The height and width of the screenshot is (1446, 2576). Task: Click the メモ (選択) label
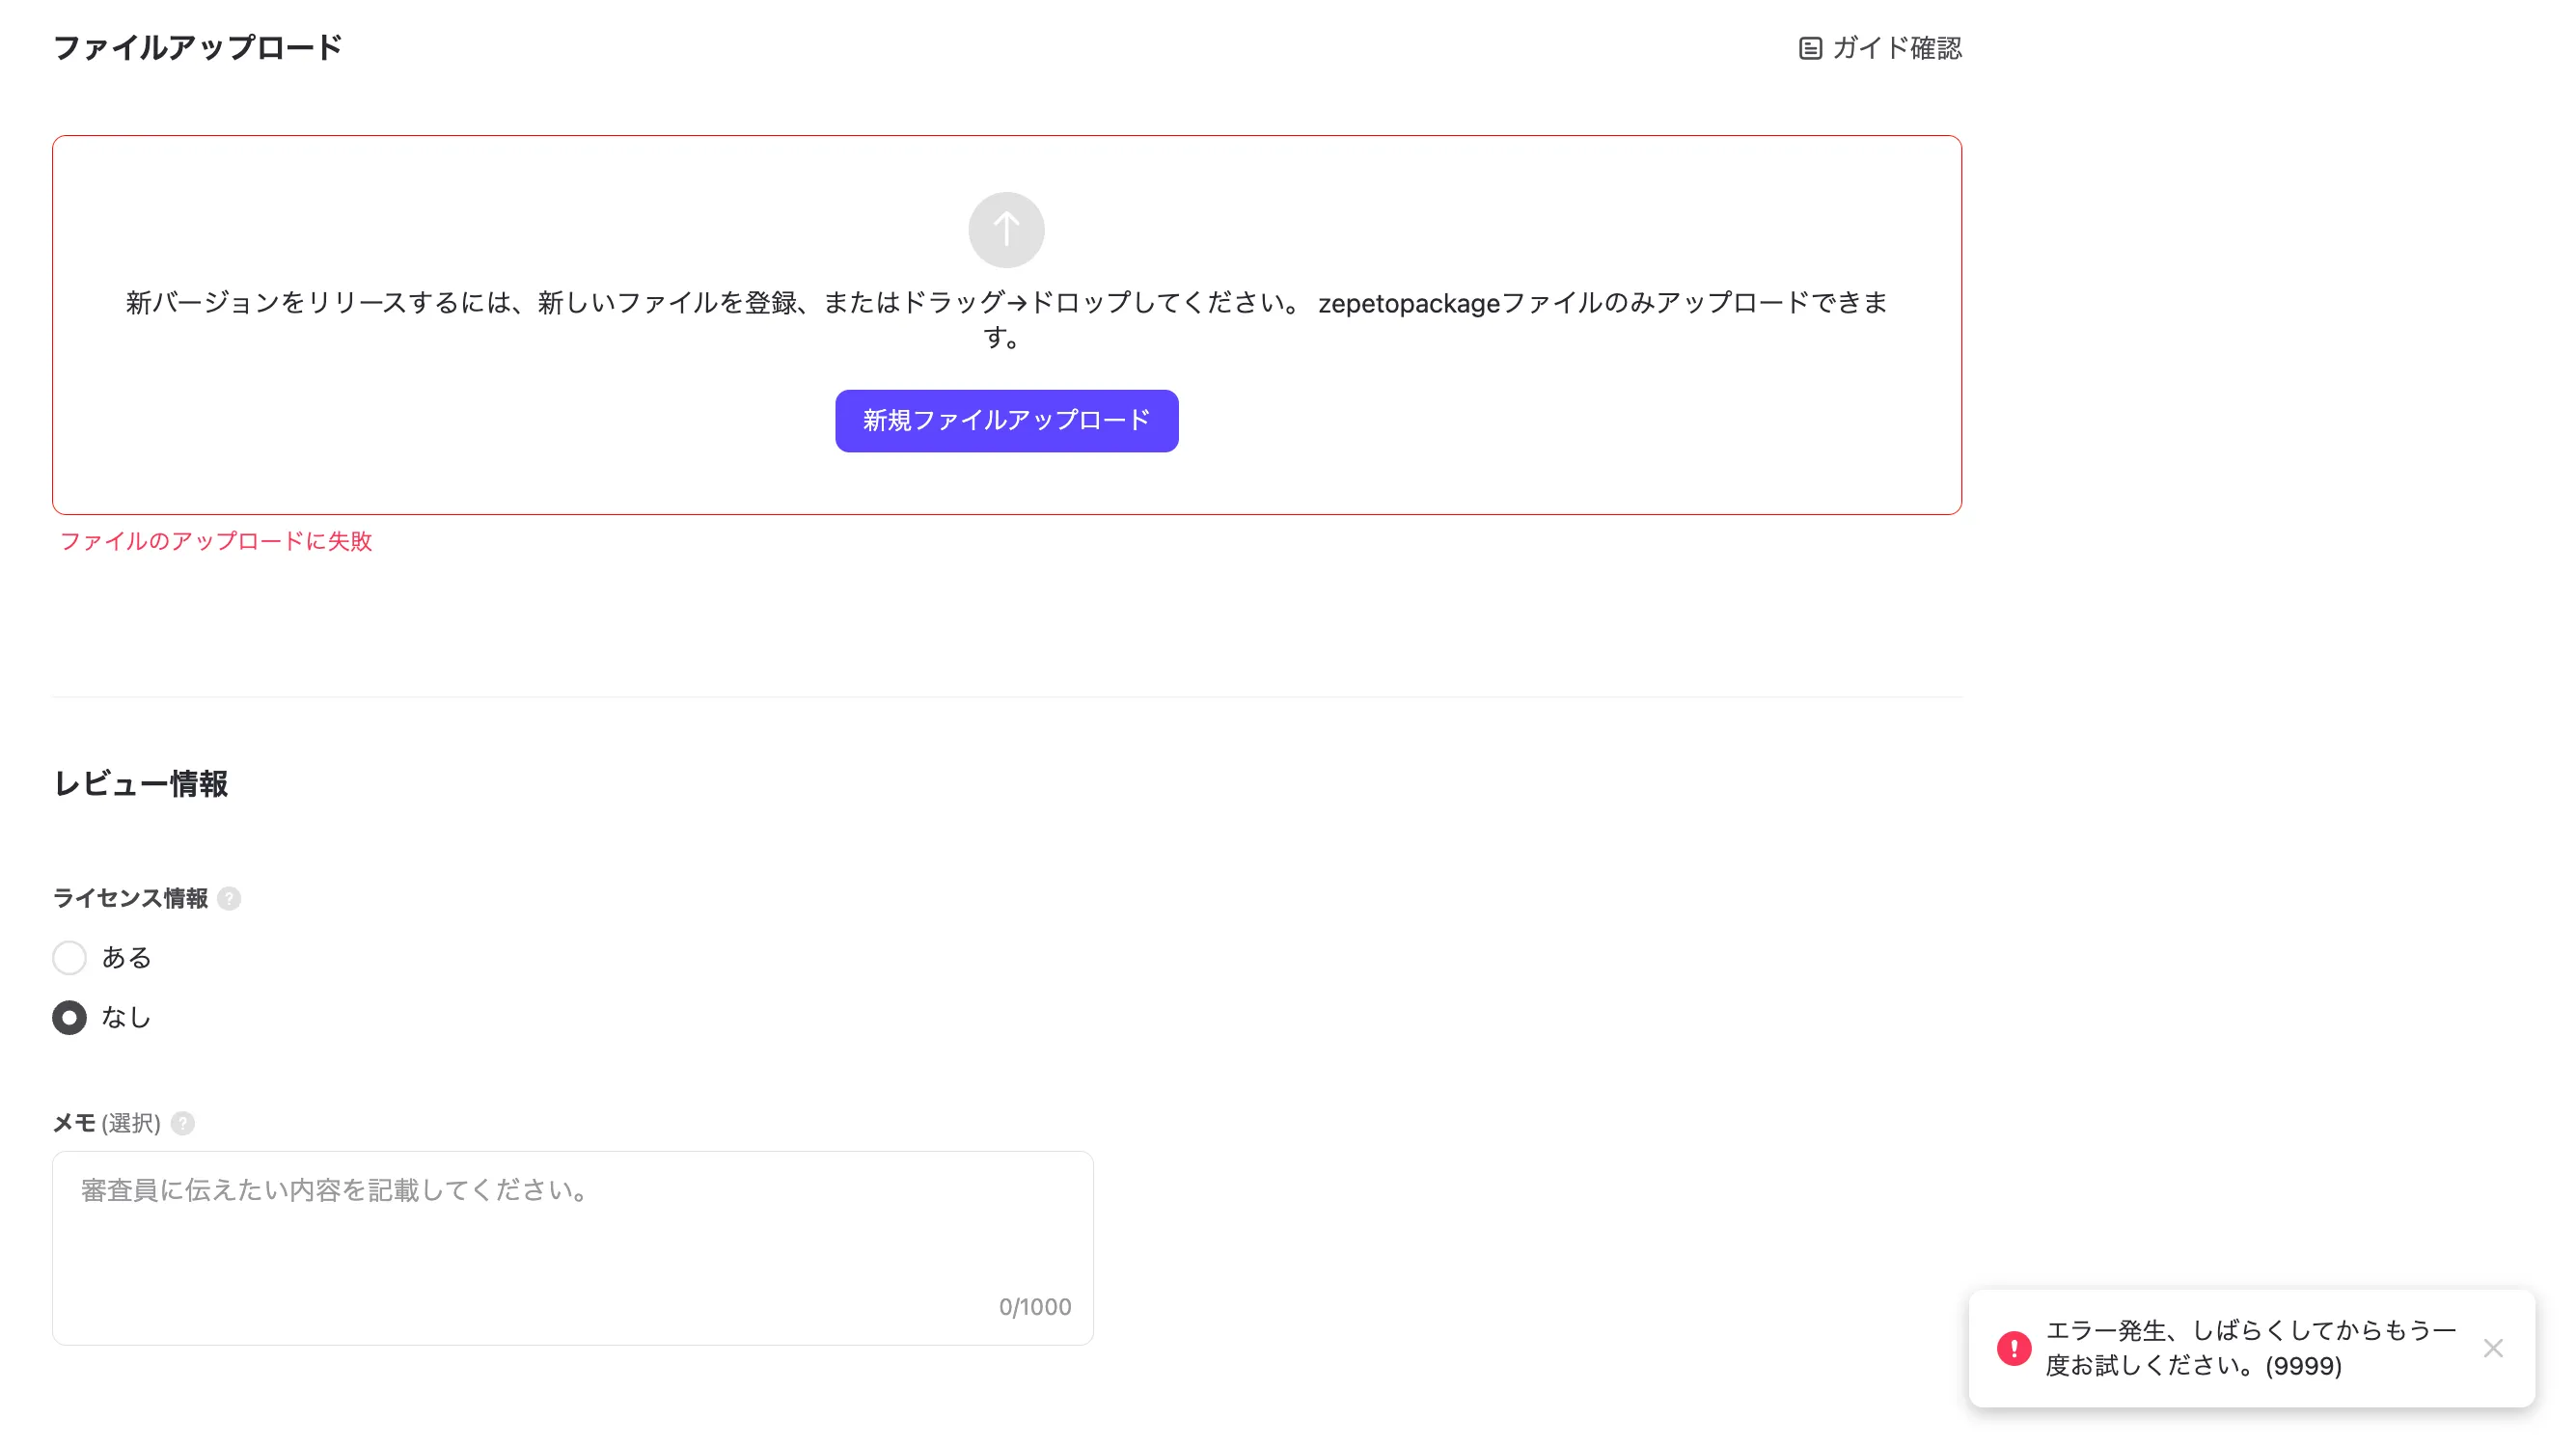(106, 1123)
